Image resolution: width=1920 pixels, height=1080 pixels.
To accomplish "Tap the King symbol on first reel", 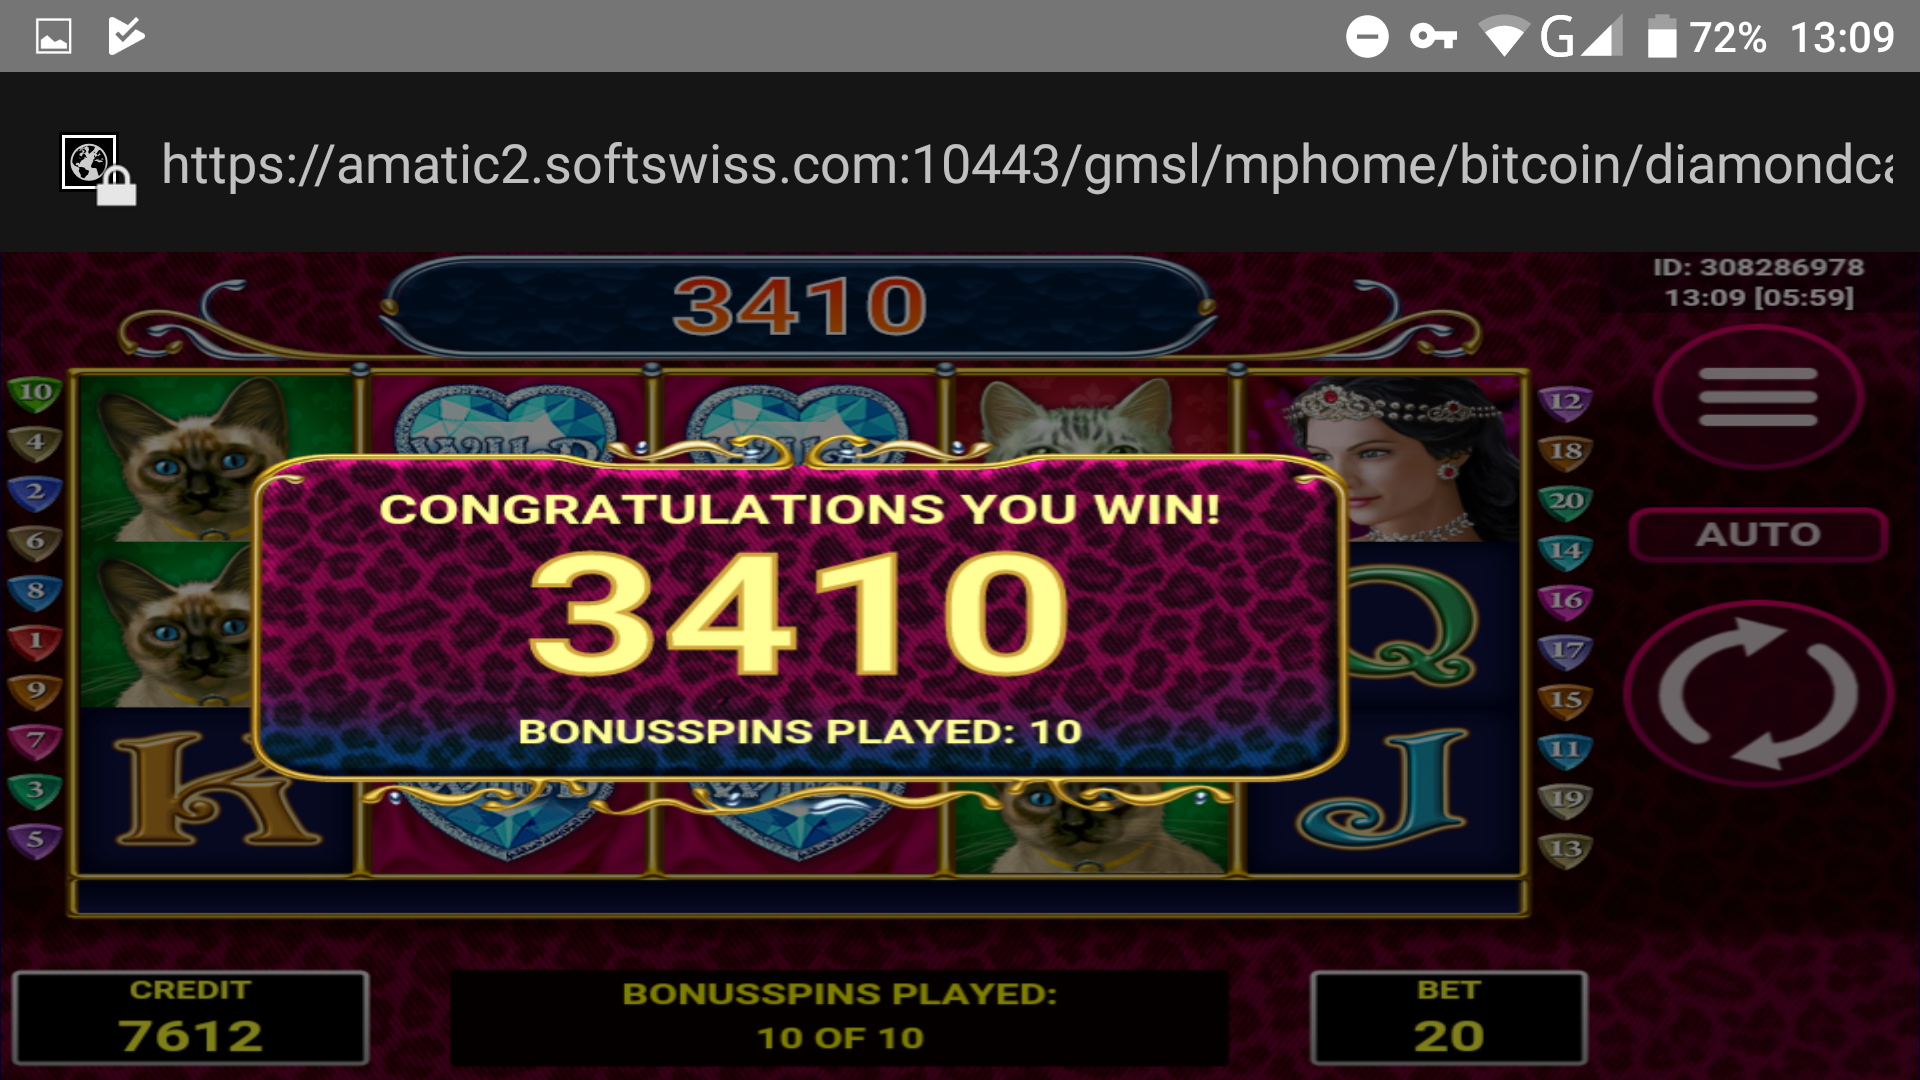I will 215,790.
